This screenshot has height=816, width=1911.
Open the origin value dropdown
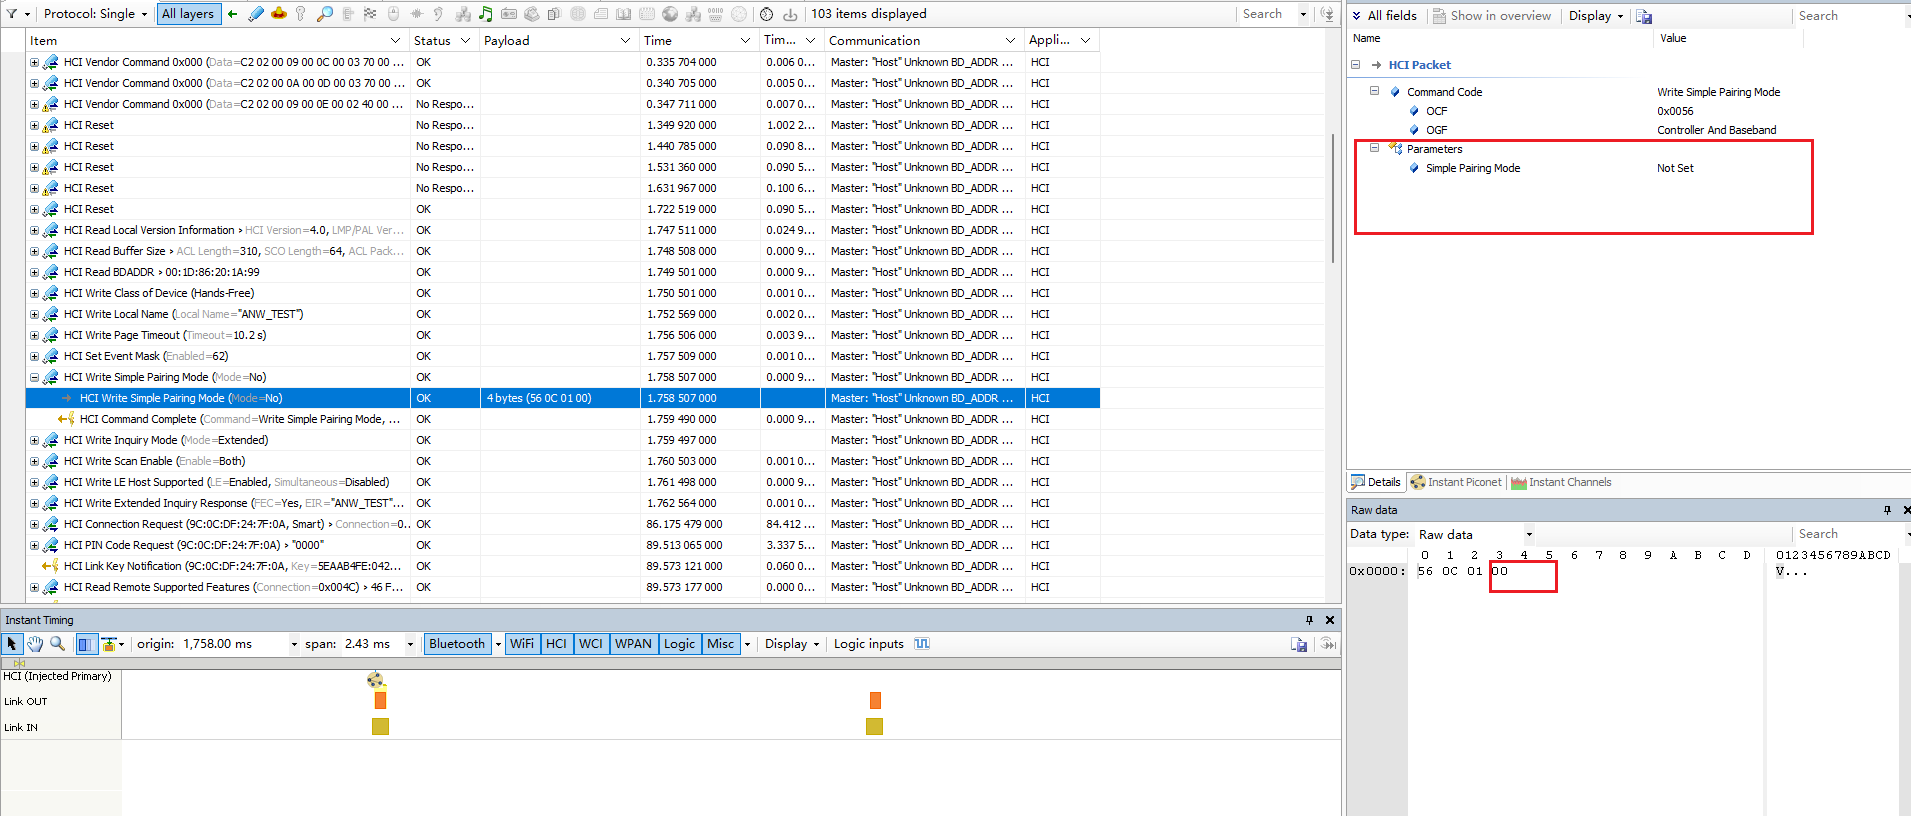click(x=294, y=644)
